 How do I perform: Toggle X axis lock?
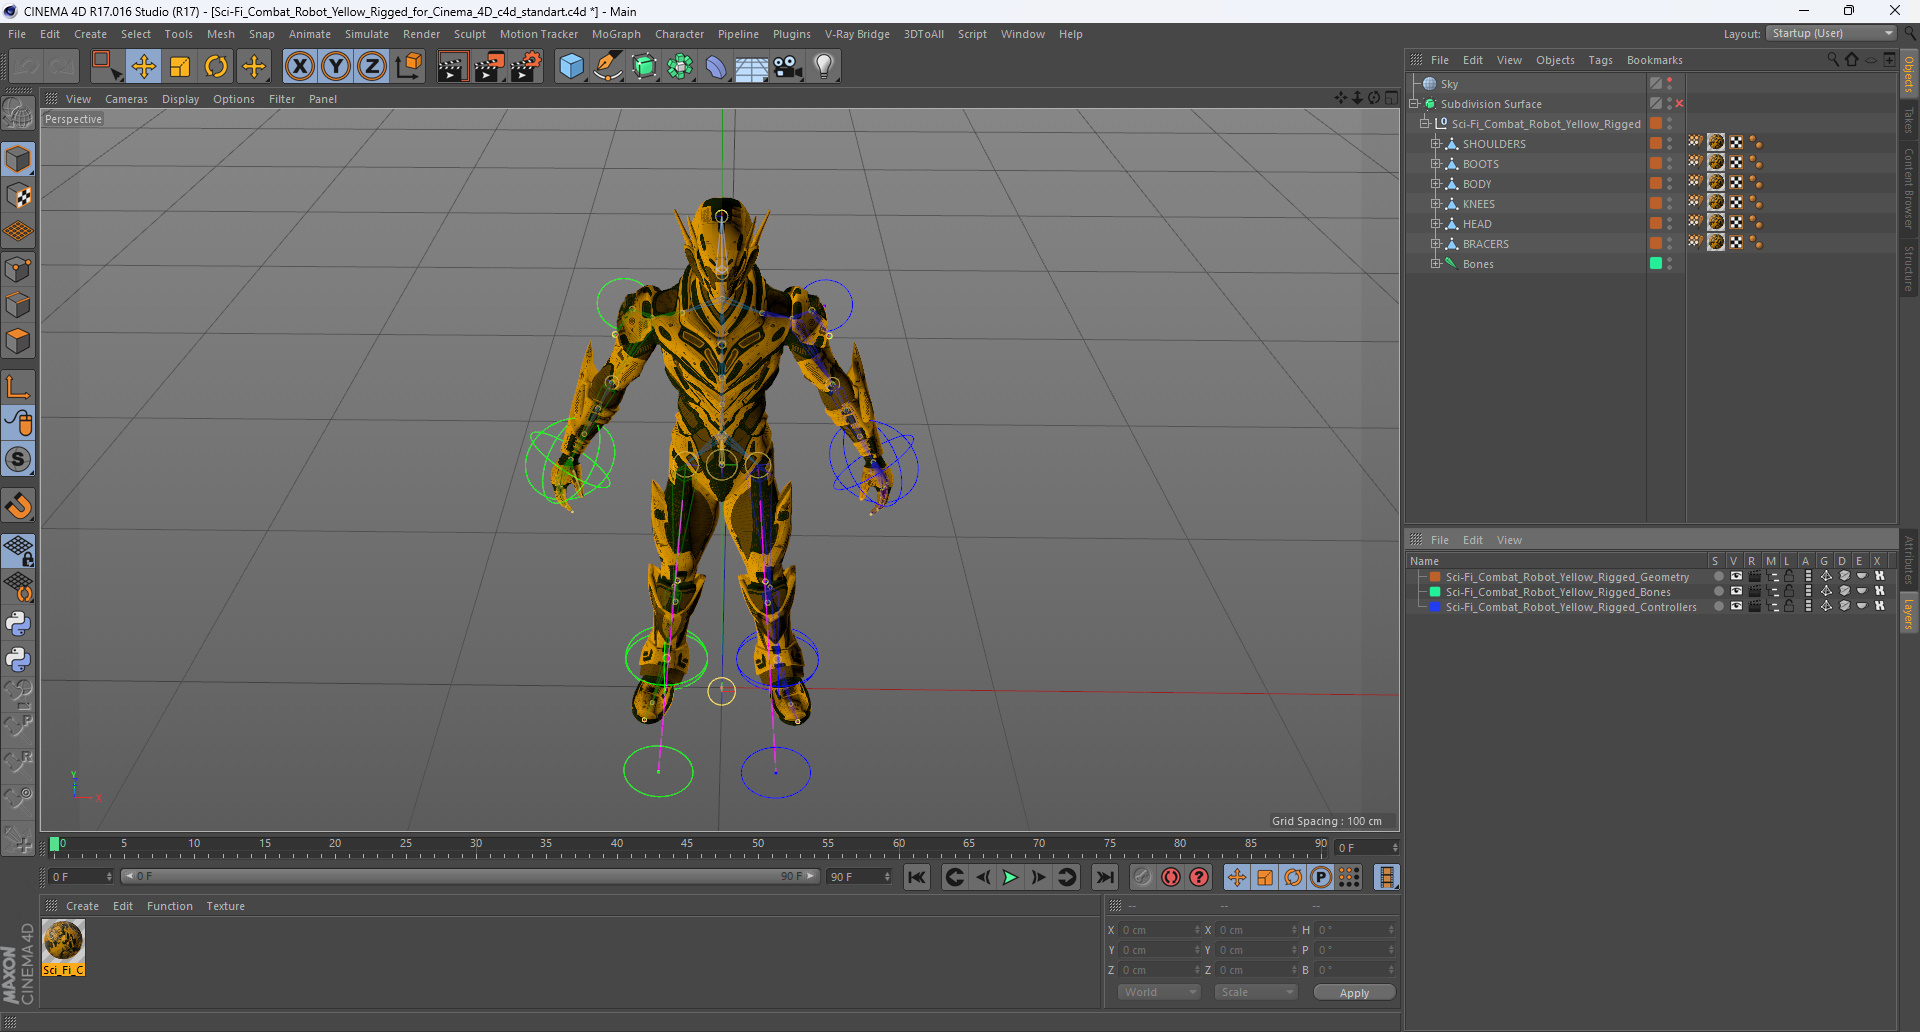pyautogui.click(x=299, y=66)
